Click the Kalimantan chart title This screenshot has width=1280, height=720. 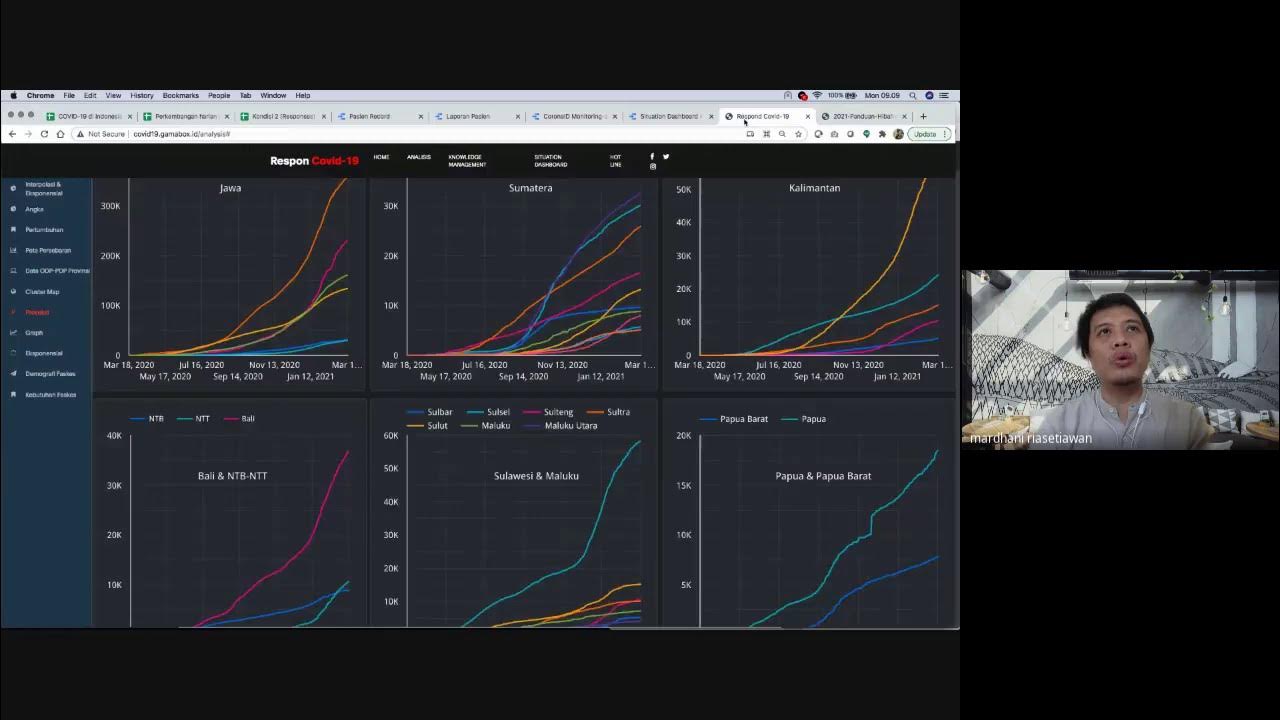(814, 188)
